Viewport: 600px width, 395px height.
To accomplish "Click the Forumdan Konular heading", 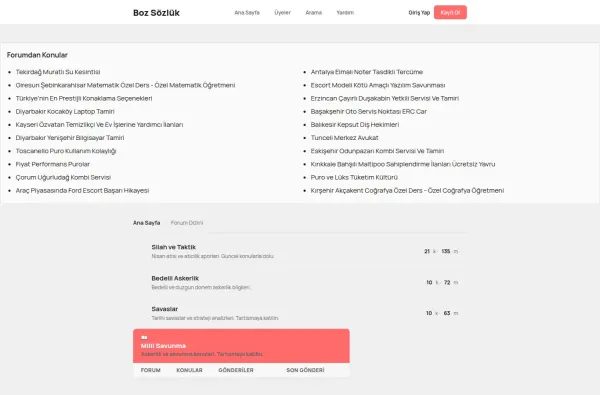I will point(37,55).
